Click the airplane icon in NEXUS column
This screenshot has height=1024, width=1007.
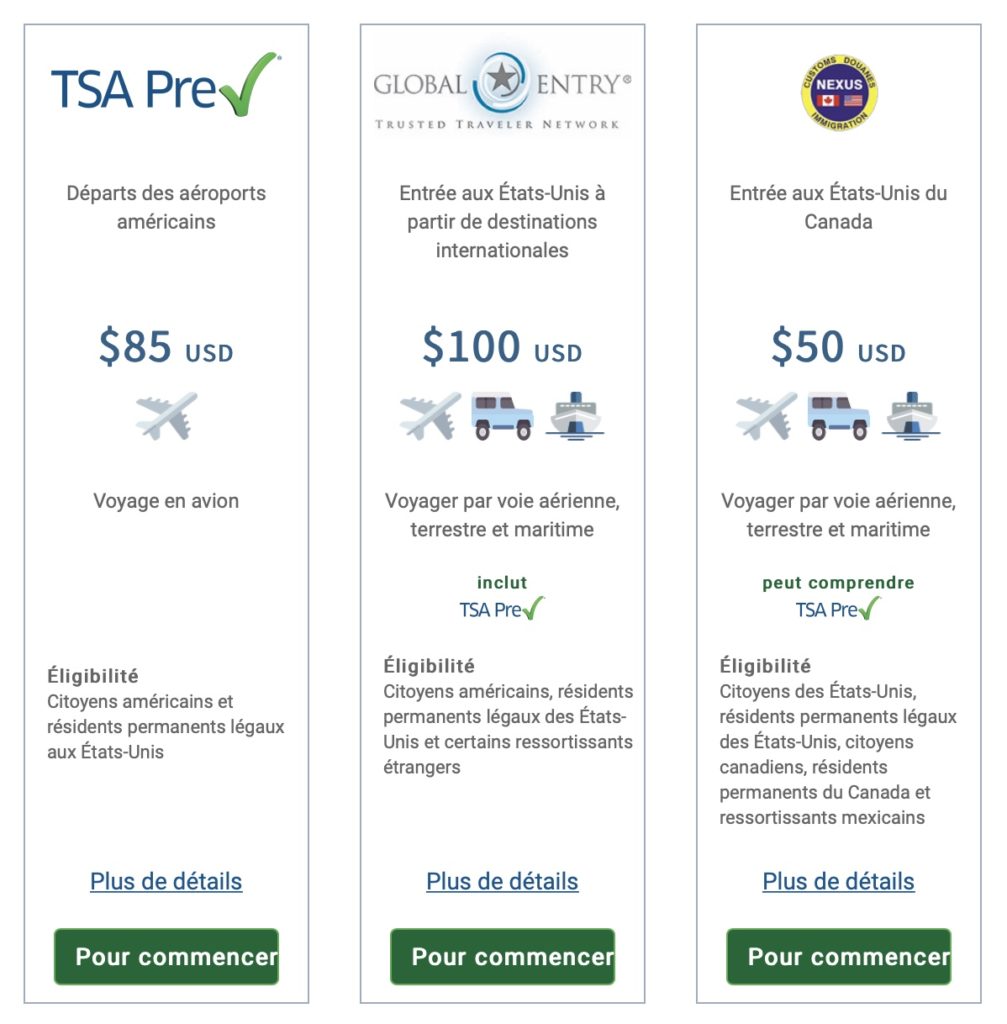pyautogui.click(x=767, y=417)
